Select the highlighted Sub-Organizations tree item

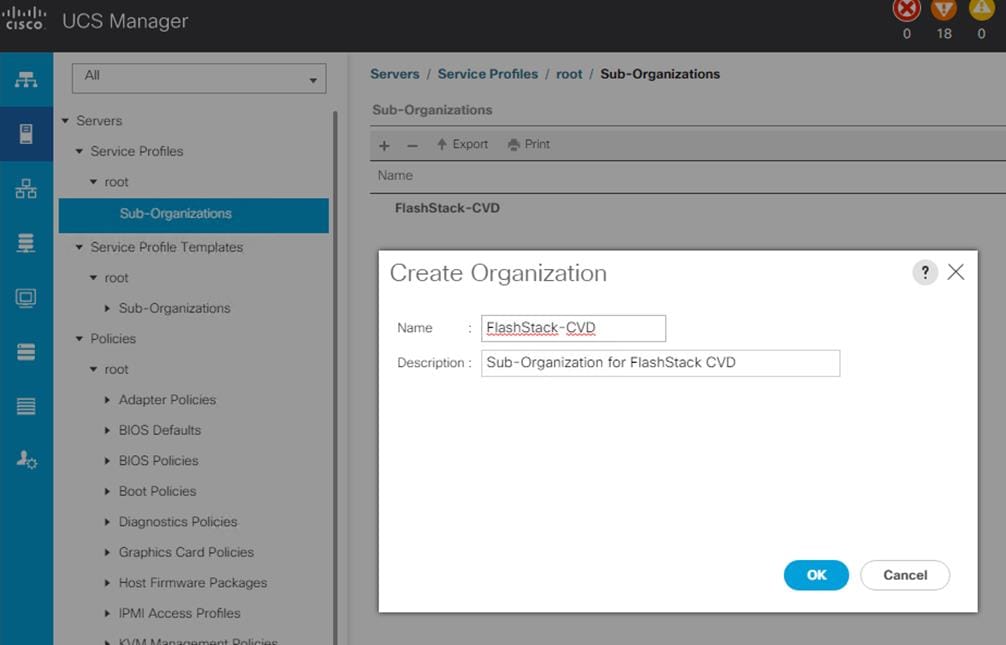point(193,215)
